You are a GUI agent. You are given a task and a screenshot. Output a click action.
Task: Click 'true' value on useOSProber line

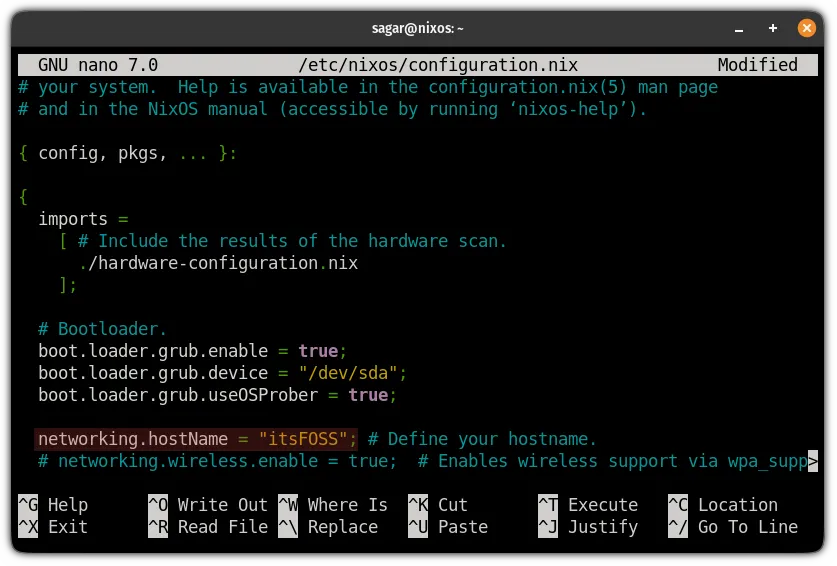368,395
